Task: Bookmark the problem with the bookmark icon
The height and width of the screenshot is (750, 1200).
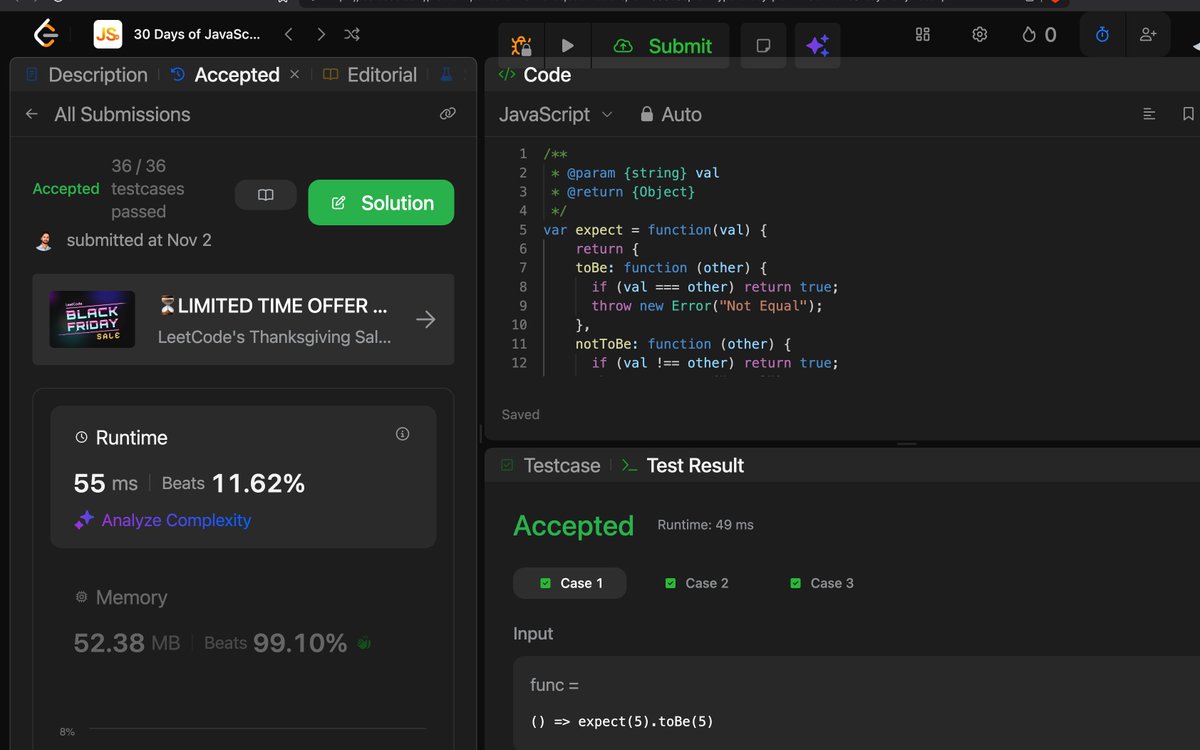Action: click(1187, 113)
